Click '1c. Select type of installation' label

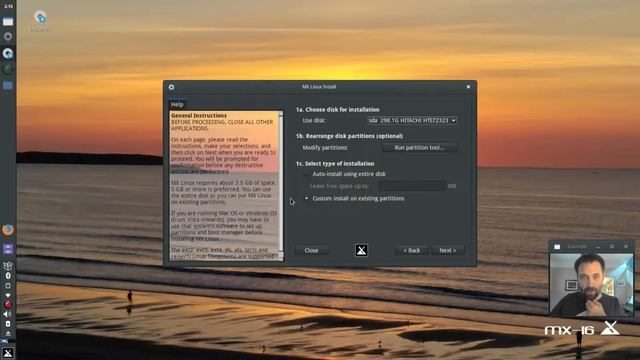pyautogui.click(x=335, y=163)
